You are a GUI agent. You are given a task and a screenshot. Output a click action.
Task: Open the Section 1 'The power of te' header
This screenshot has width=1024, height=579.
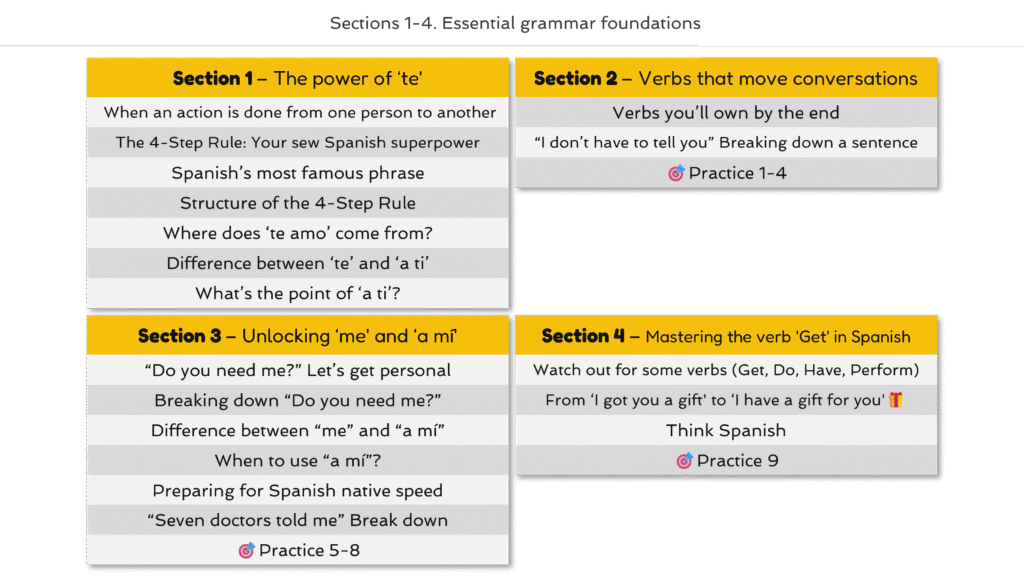coord(298,78)
